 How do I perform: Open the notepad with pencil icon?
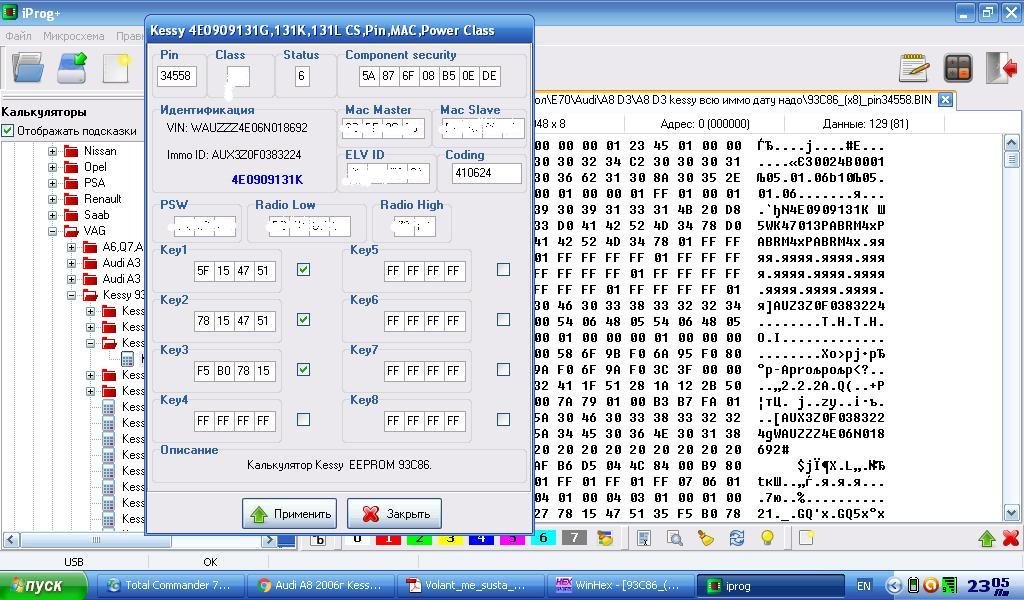[x=914, y=67]
